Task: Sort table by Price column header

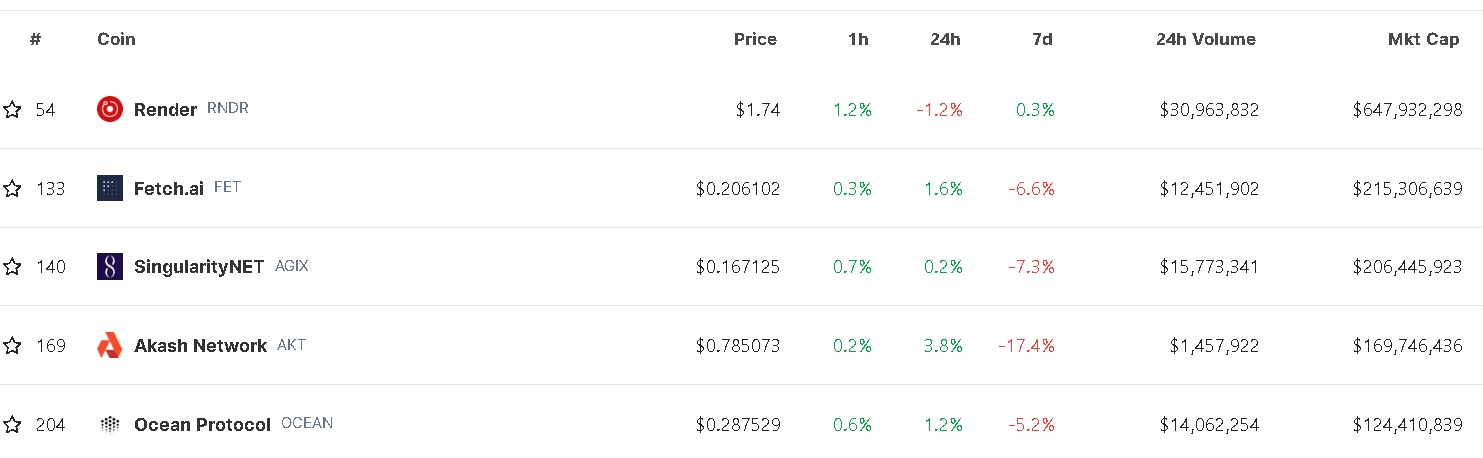Action: coord(755,39)
